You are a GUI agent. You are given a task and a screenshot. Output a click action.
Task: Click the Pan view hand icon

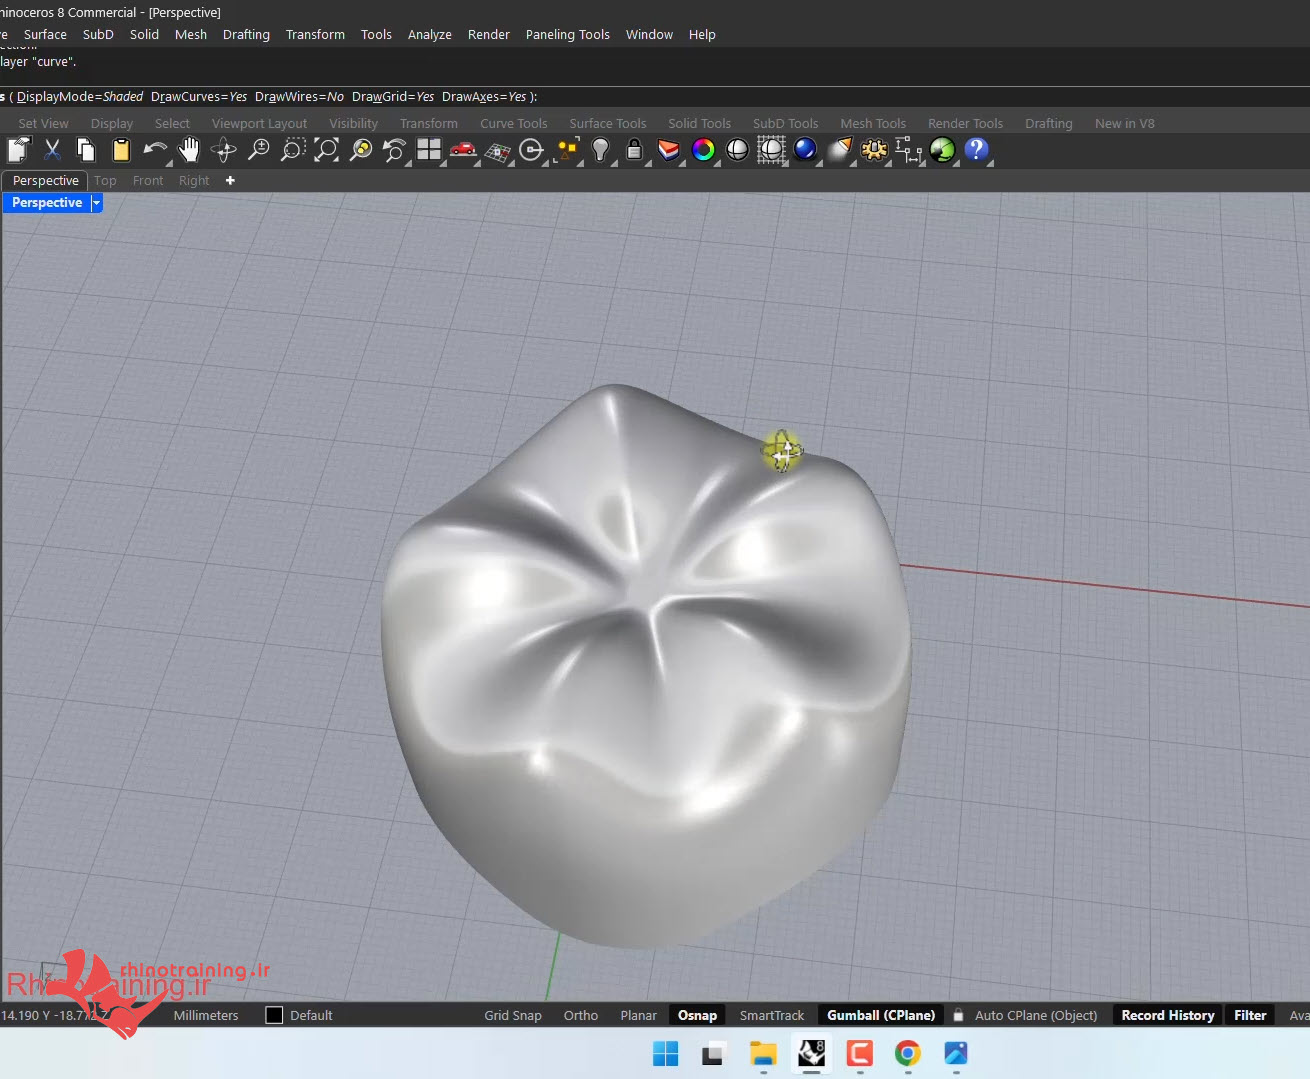(x=189, y=150)
